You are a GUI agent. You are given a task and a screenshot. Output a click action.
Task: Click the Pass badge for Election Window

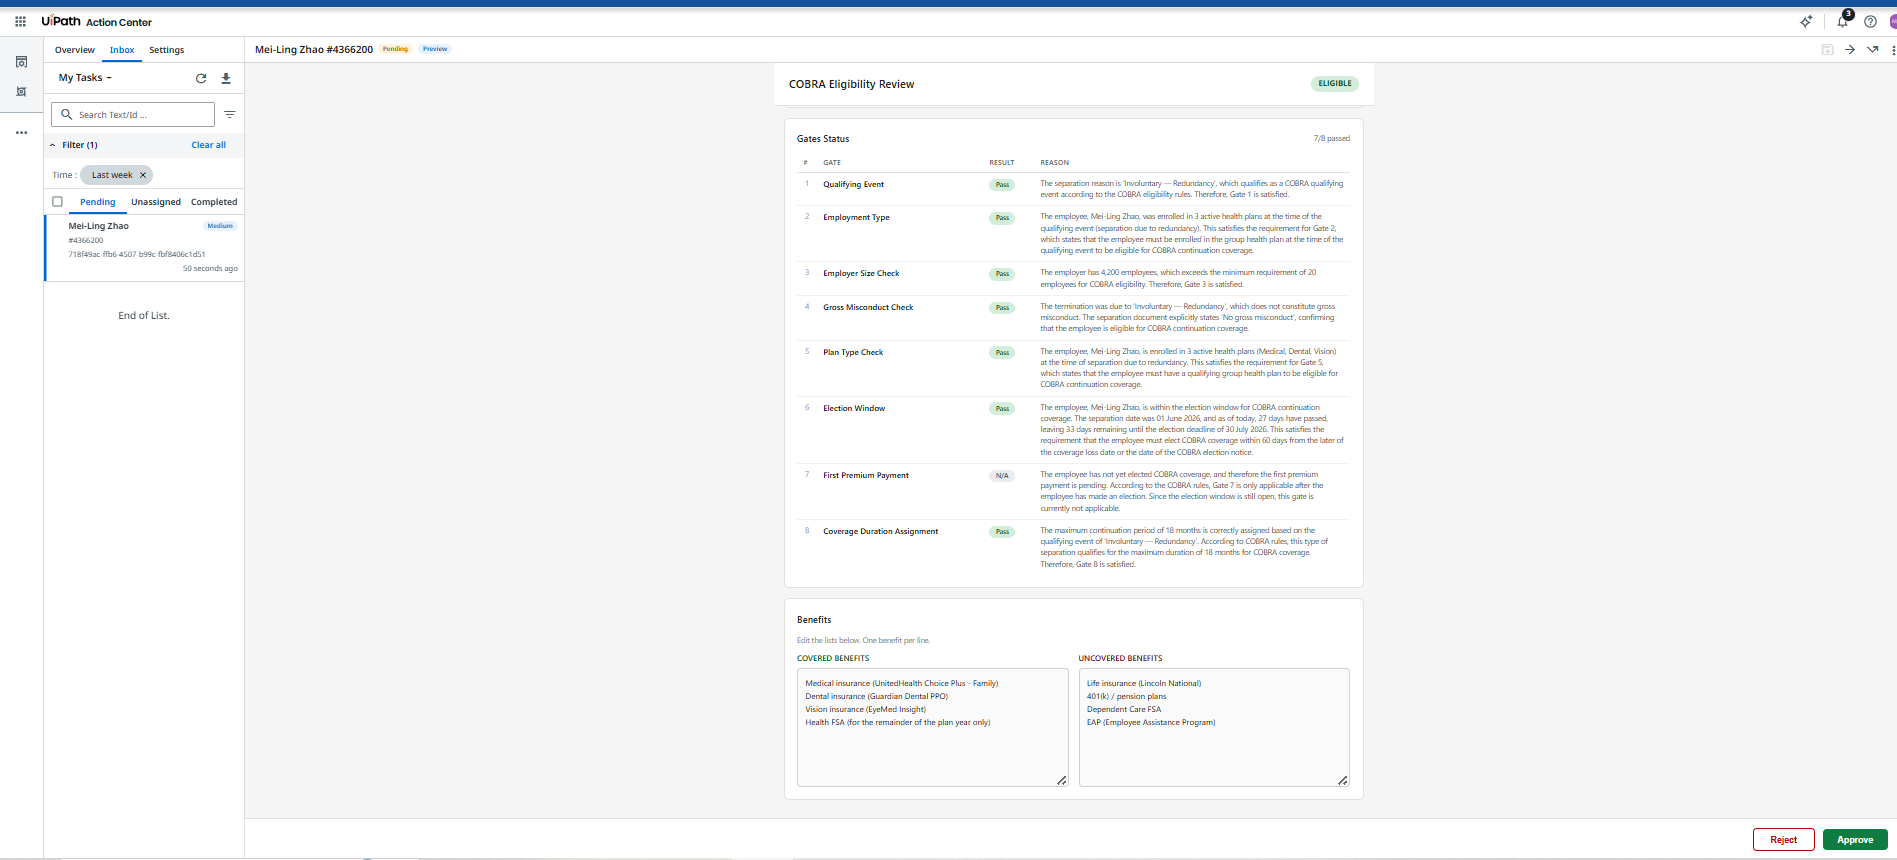[1002, 409]
